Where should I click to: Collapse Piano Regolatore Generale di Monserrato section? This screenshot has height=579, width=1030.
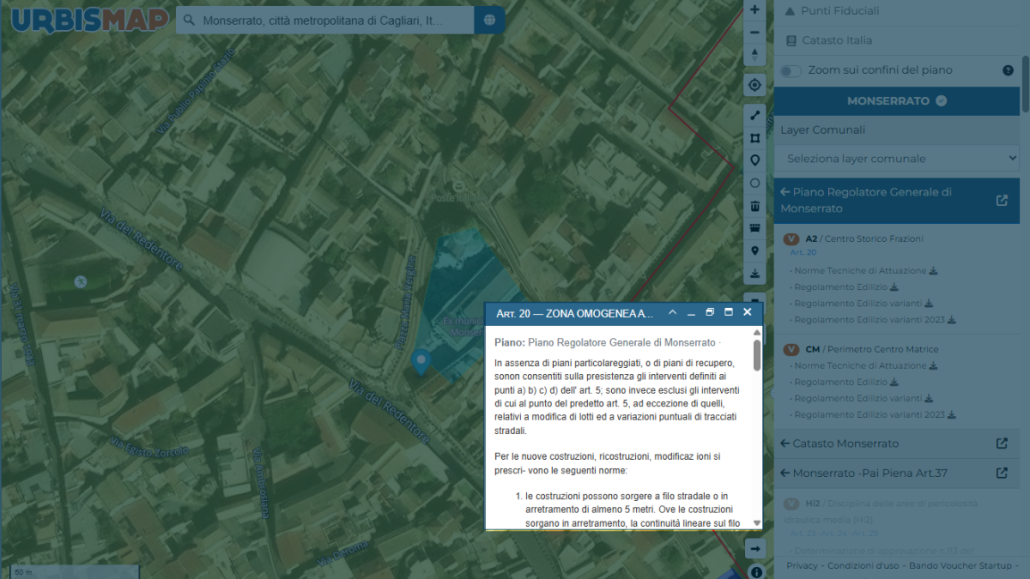(x=785, y=192)
